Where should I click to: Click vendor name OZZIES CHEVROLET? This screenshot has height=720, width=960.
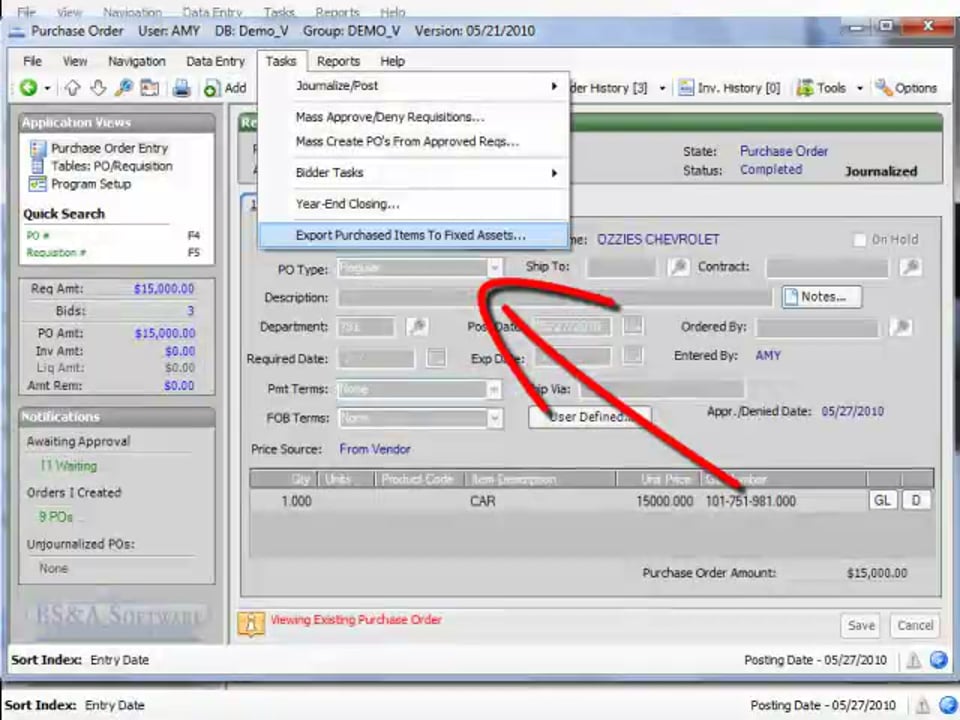coord(658,239)
